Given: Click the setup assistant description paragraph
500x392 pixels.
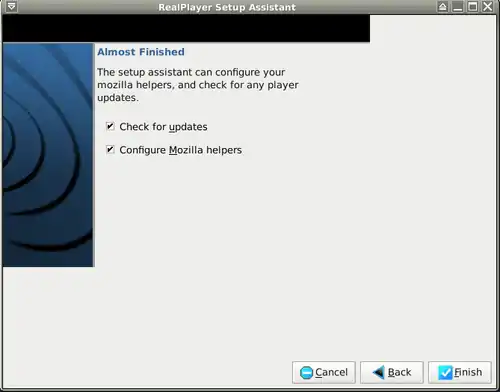Looking at the screenshot, I should pyautogui.click(x=198, y=85).
